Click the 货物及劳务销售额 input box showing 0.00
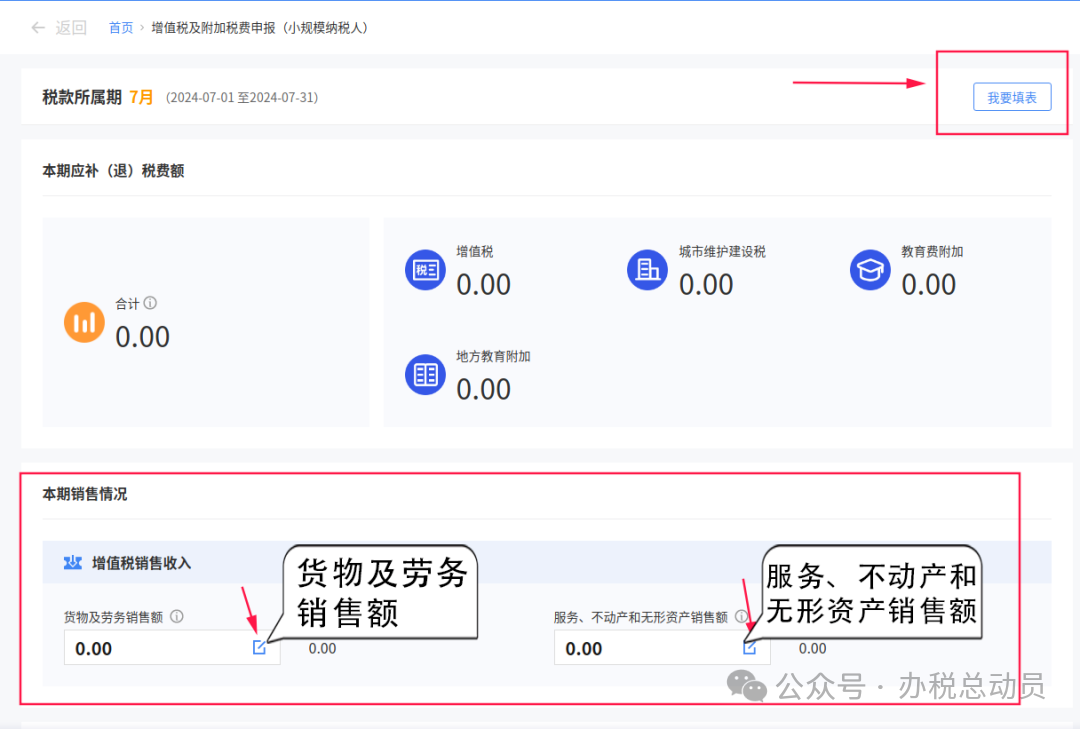The height and width of the screenshot is (729, 1080). pyautogui.click(x=150, y=647)
